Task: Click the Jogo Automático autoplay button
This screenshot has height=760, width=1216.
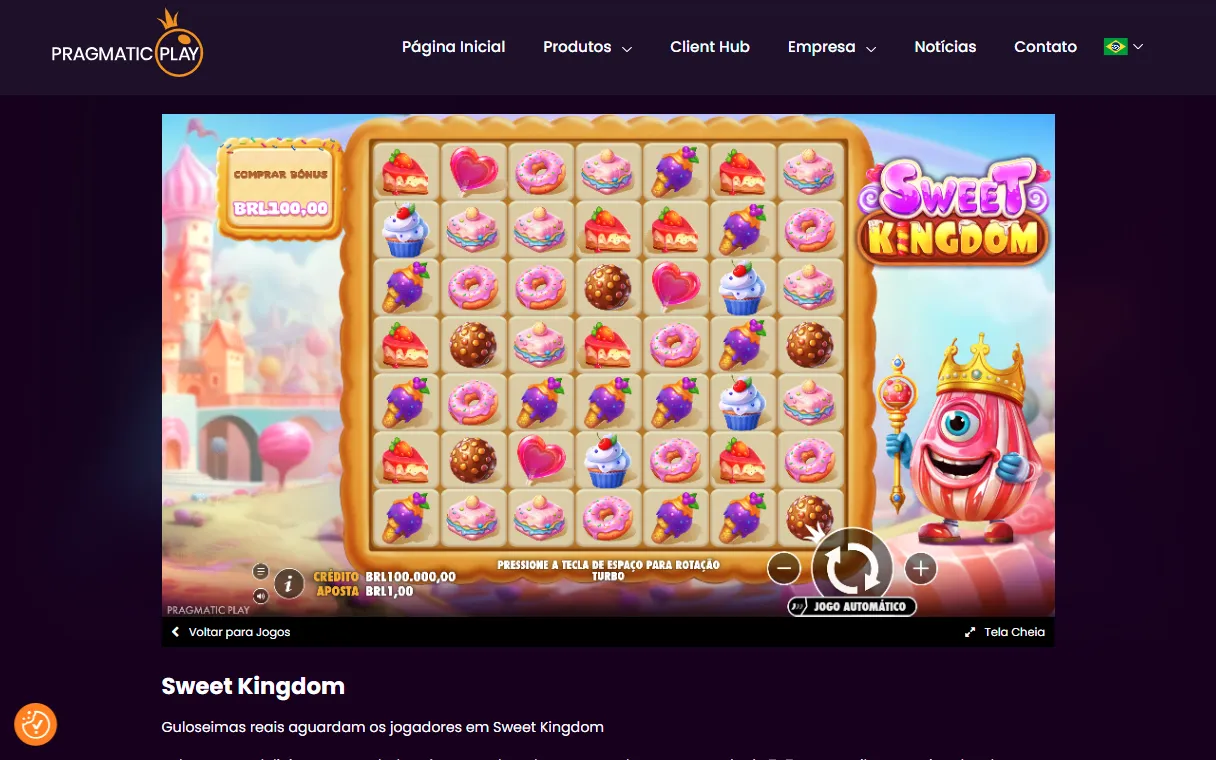Action: 852,606
